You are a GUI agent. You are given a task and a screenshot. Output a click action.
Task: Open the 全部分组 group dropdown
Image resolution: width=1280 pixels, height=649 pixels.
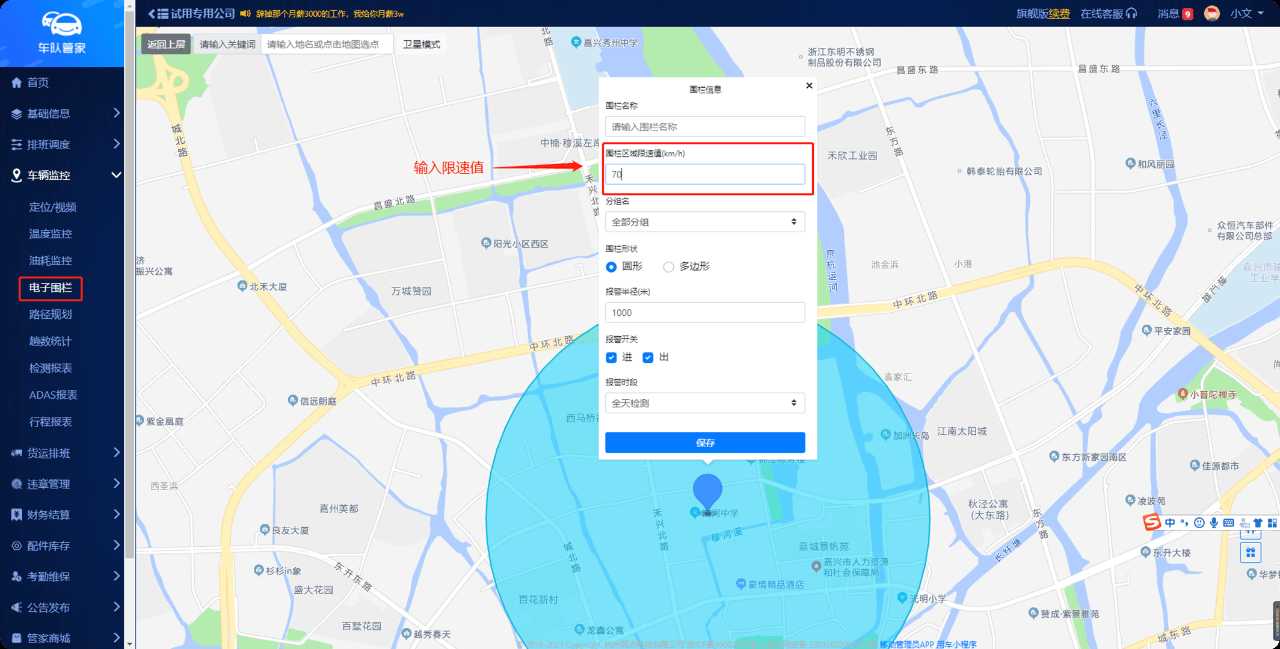[x=704, y=222]
